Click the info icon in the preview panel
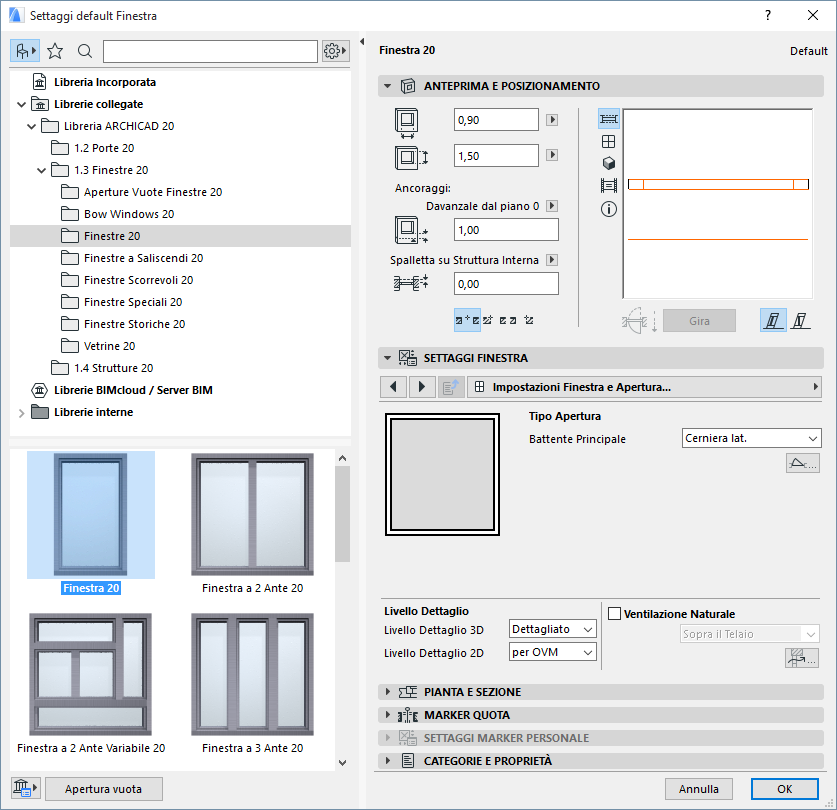The height and width of the screenshot is (810, 837). click(608, 208)
